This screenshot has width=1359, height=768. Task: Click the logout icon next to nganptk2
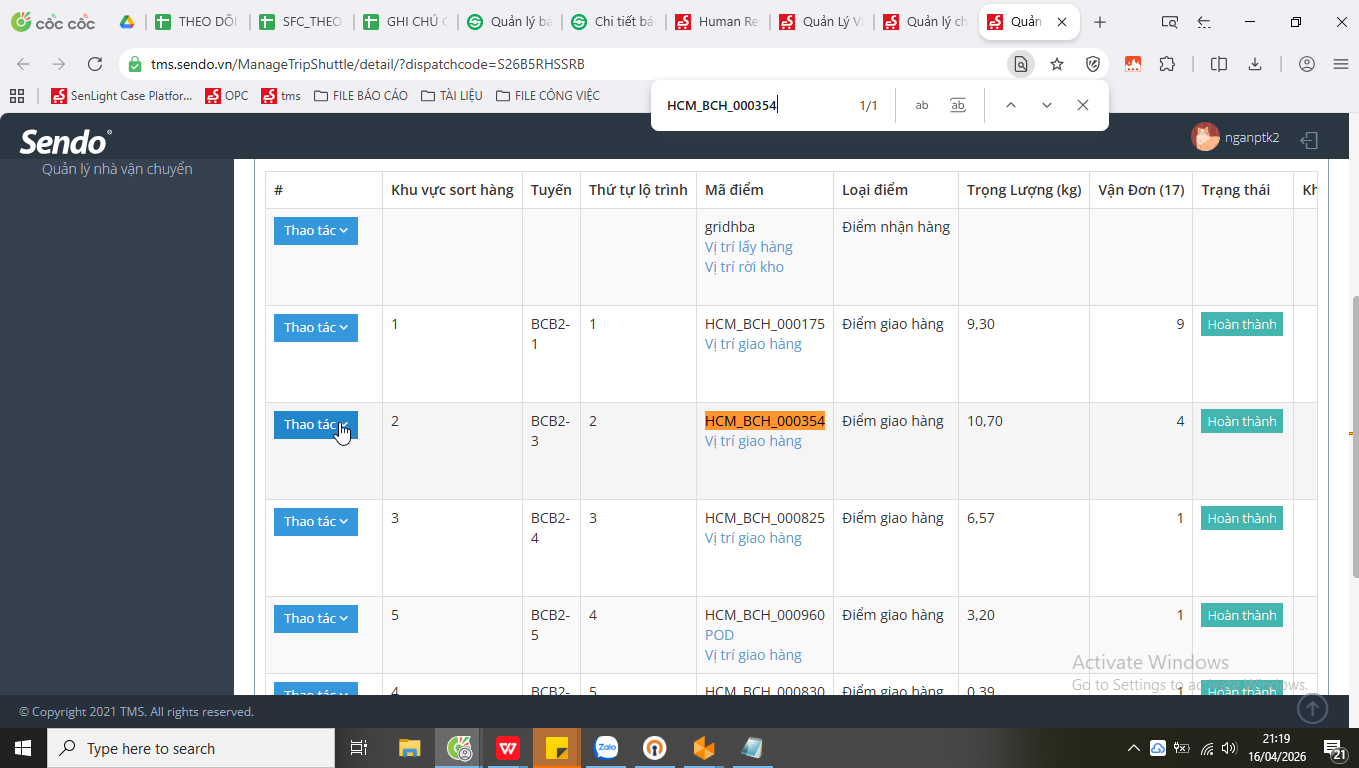click(1309, 140)
